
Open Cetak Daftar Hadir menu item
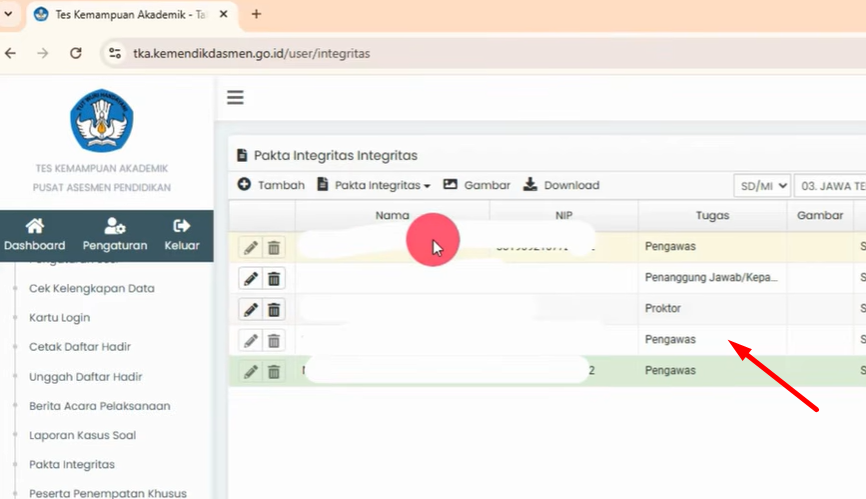80,347
